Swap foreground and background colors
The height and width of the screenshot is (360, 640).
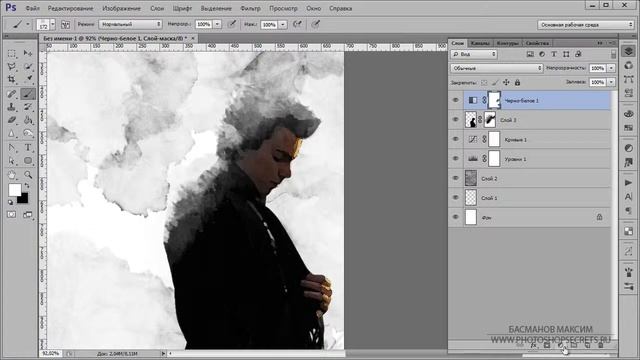point(26,186)
